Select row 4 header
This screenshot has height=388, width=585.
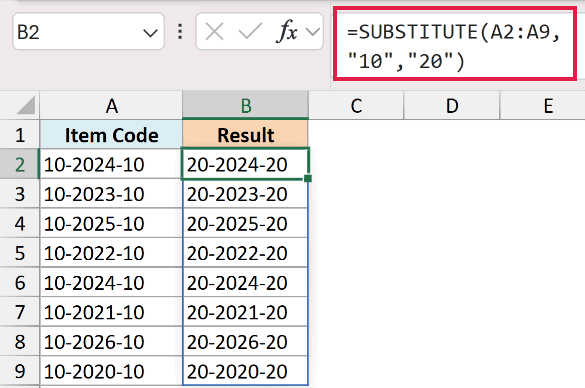tap(20, 223)
